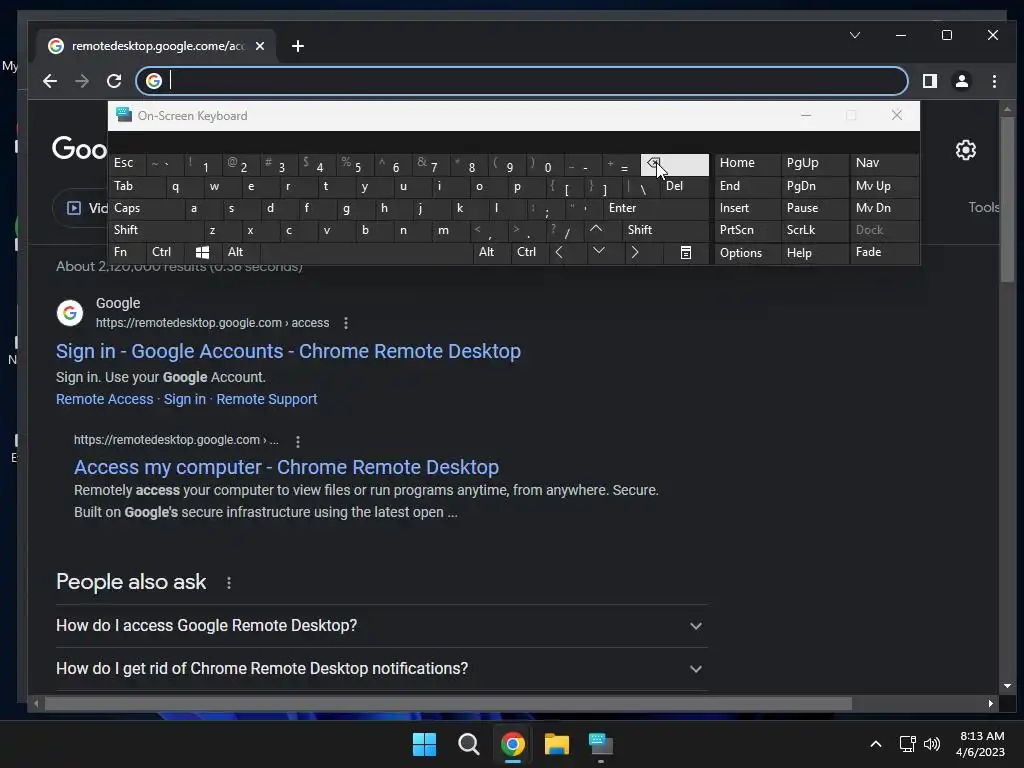Close the On-Screen Keyboard window
The image size is (1024, 768).
coord(897,116)
